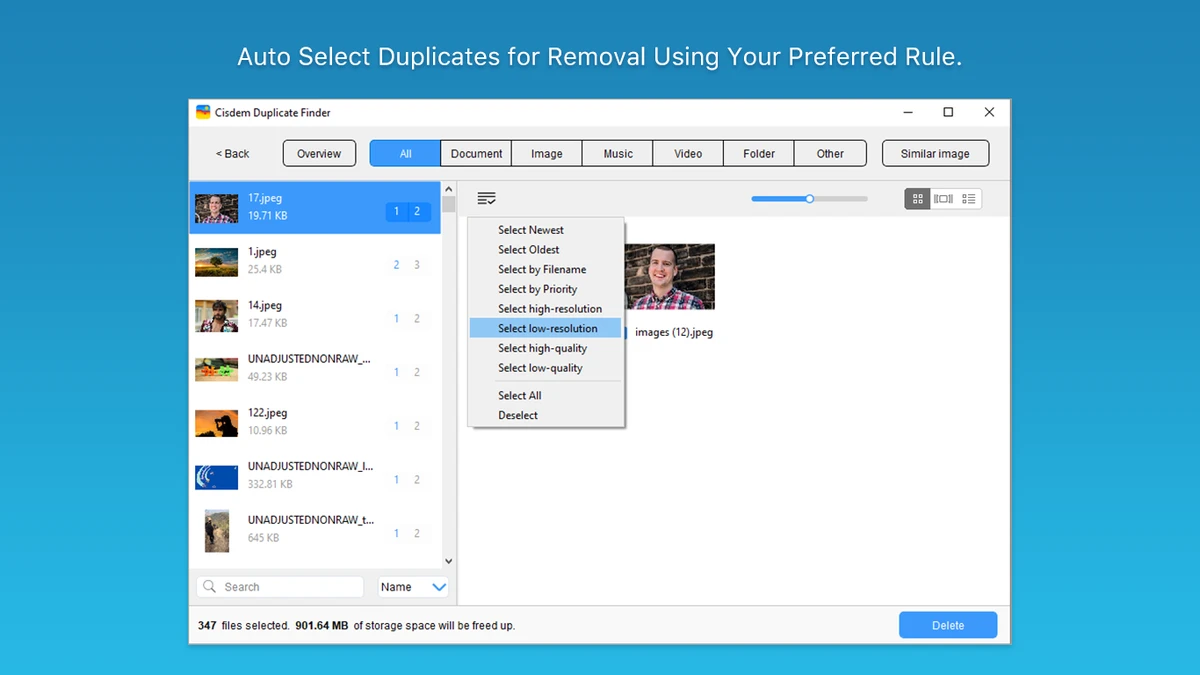1200x675 pixels.
Task: Switch to the Folder tab
Action: click(759, 153)
